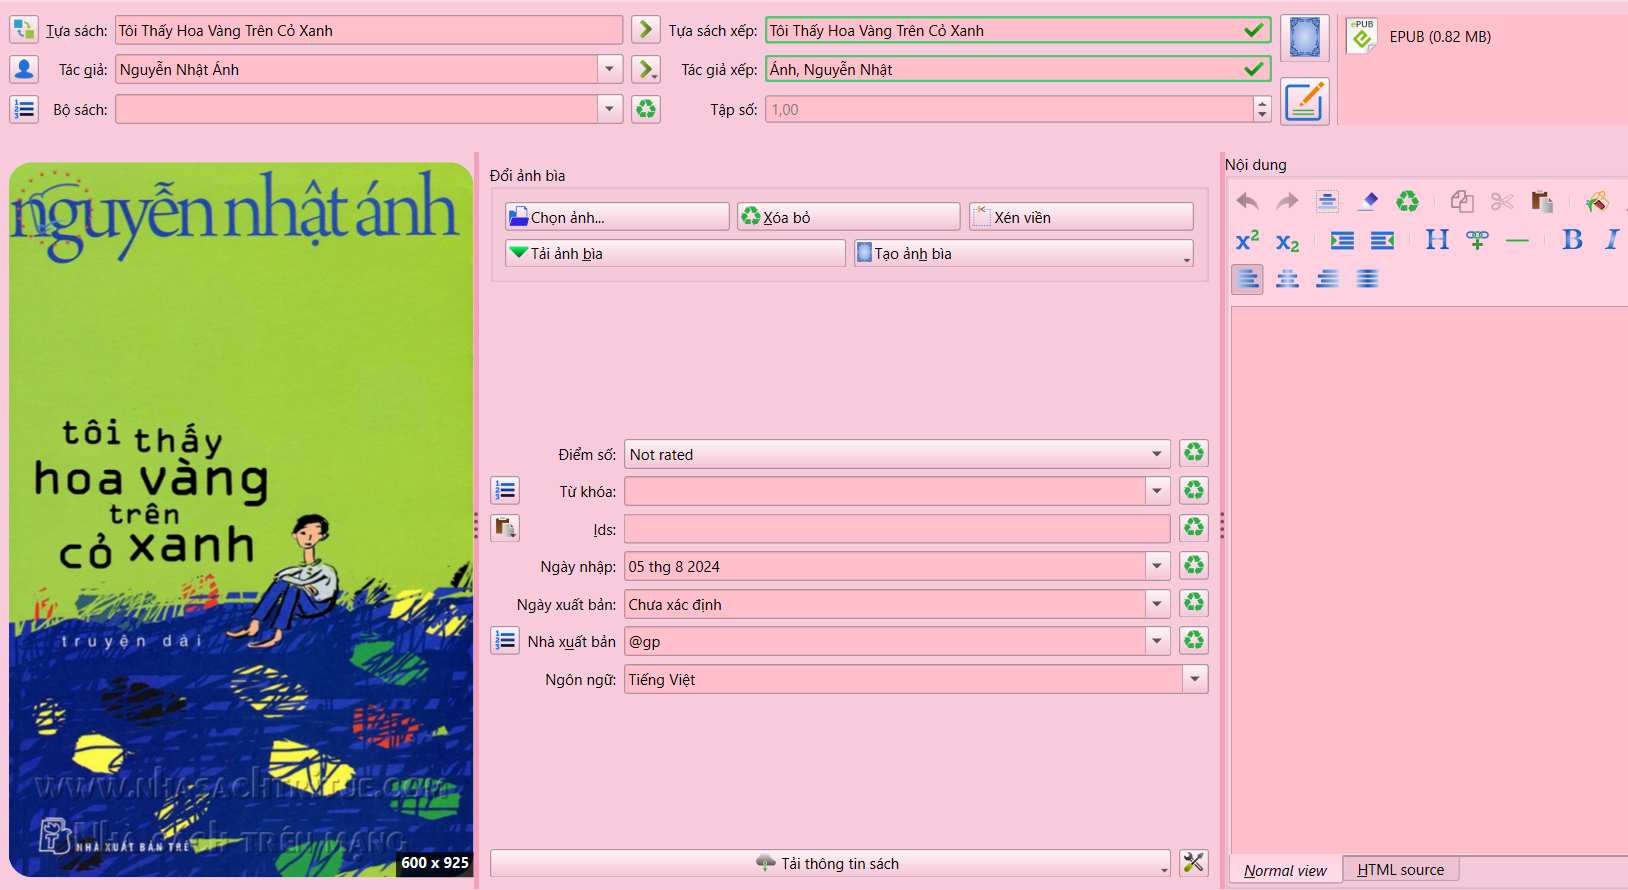Click the Copy icon in editor toolbar
This screenshot has width=1628, height=890.
[x=1462, y=201]
